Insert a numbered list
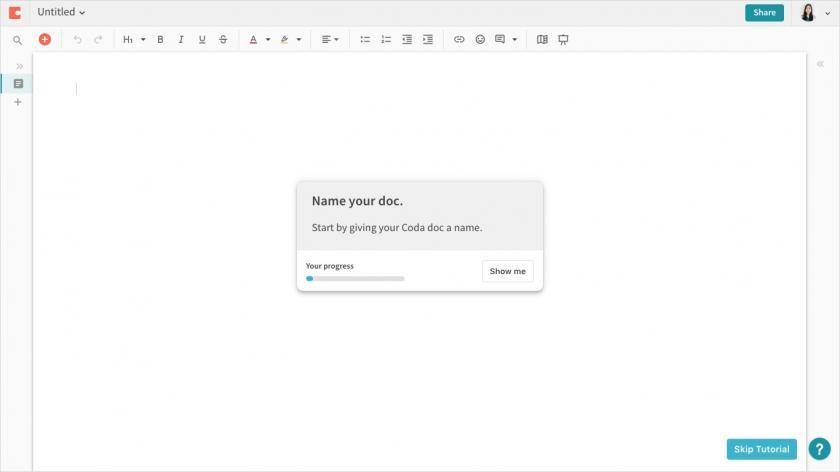 point(386,40)
